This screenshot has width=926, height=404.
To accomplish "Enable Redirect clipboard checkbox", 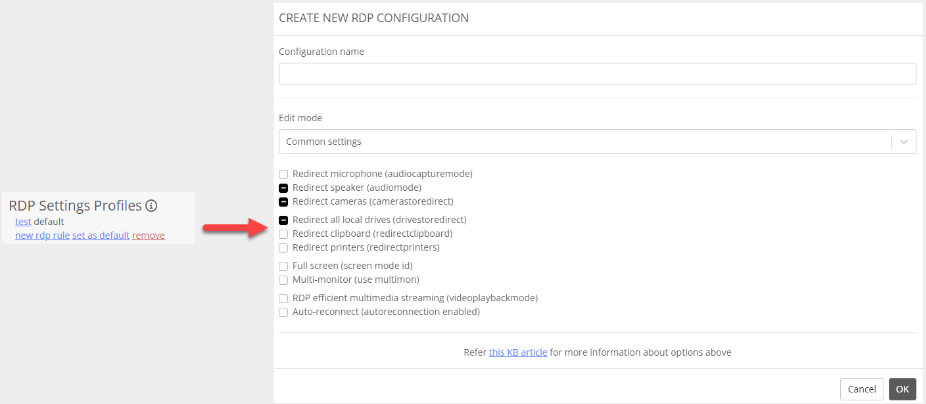I will point(284,233).
